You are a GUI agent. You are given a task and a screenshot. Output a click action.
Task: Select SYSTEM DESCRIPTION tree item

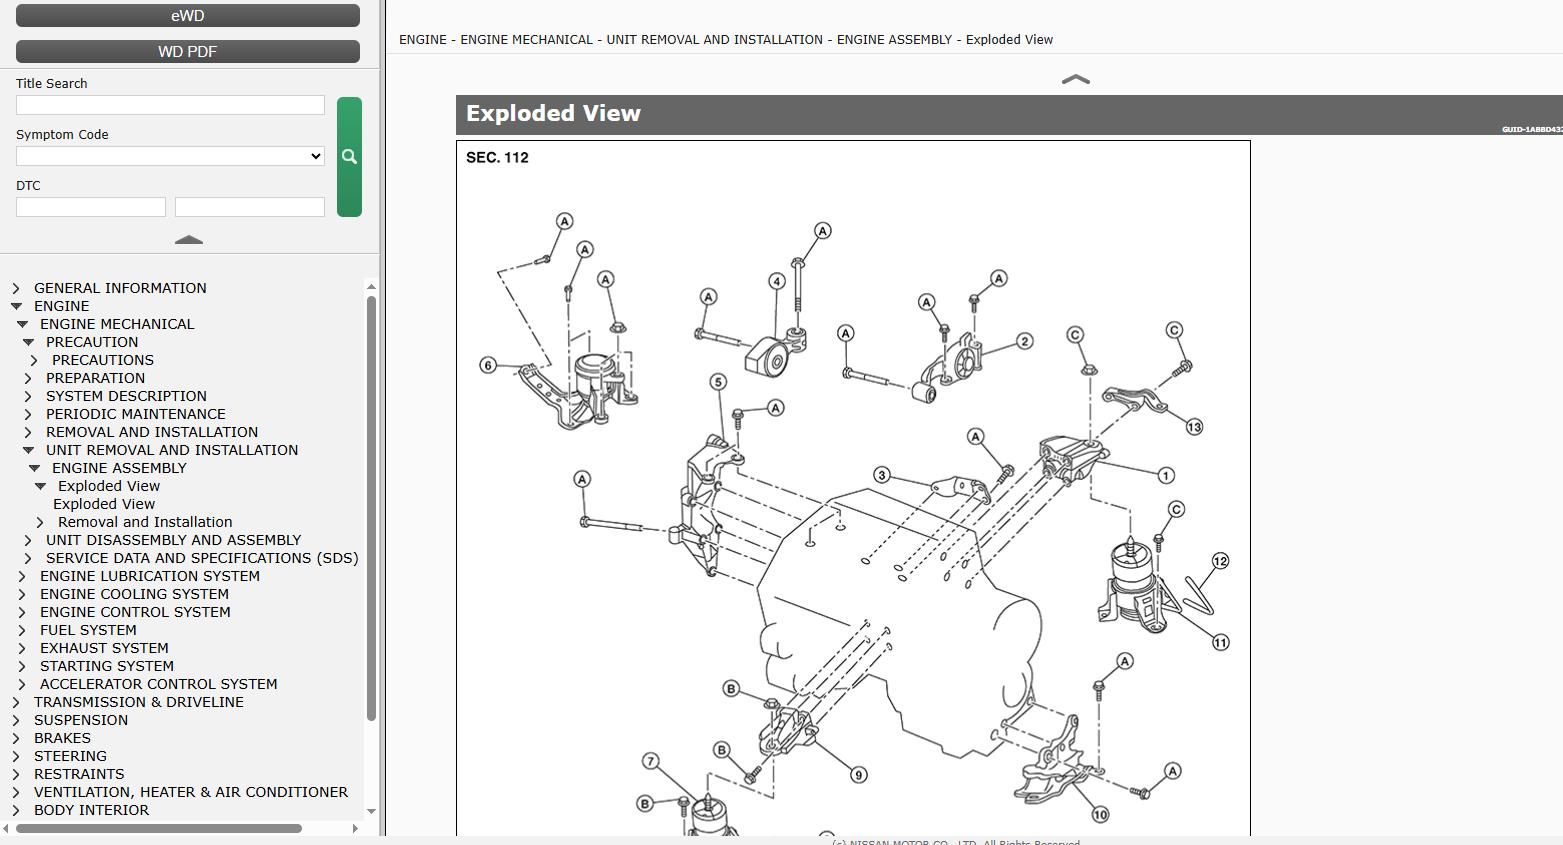(x=126, y=396)
